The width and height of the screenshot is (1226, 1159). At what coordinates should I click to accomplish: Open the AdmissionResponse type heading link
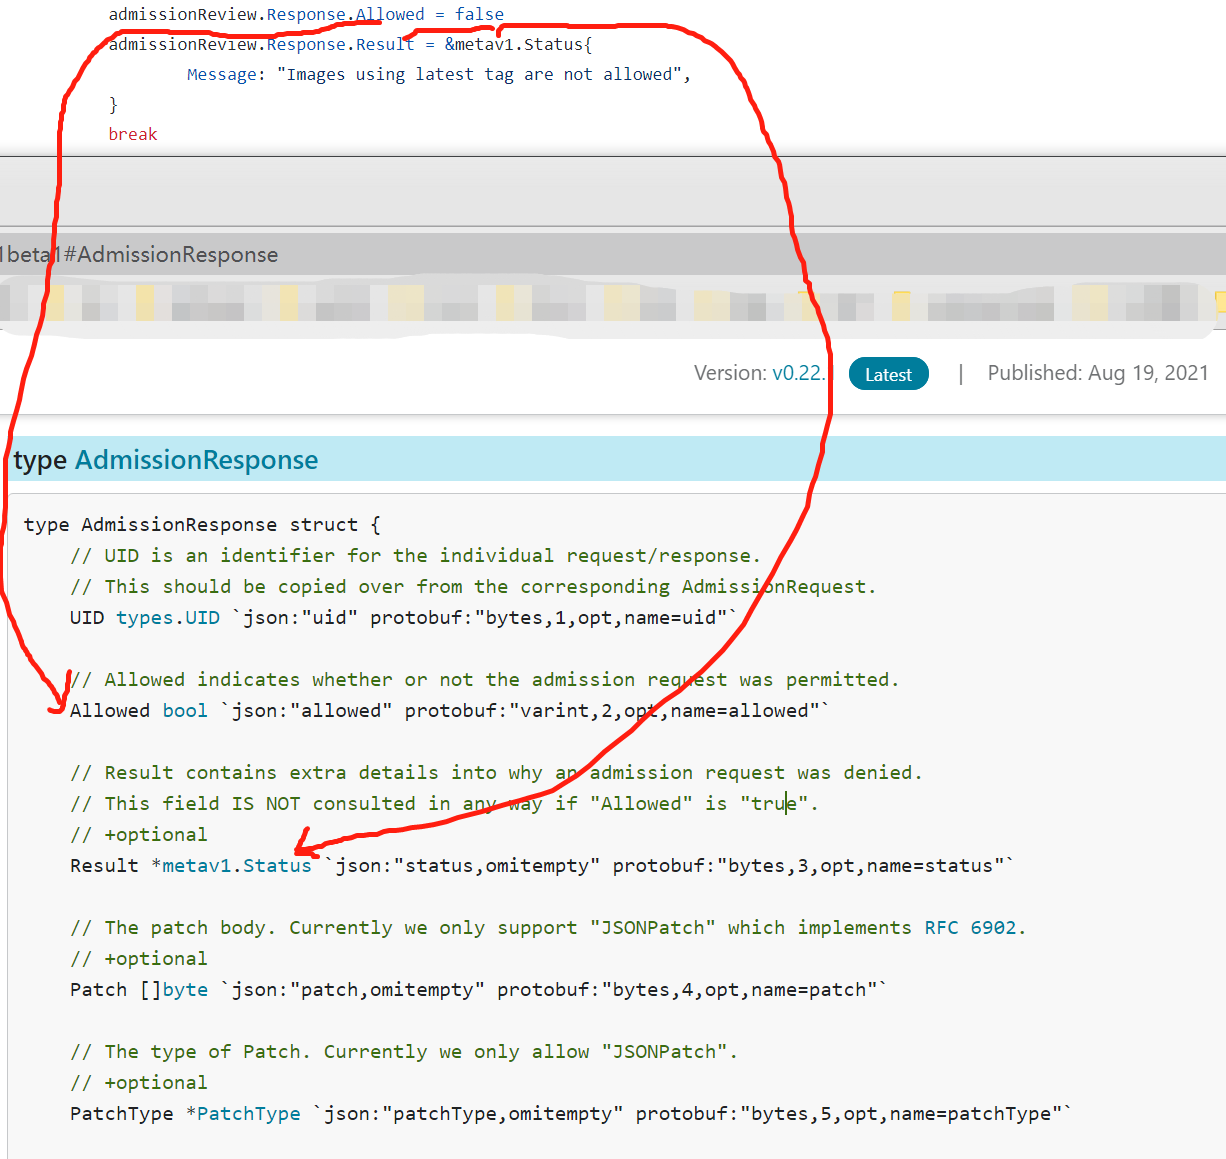tap(196, 460)
